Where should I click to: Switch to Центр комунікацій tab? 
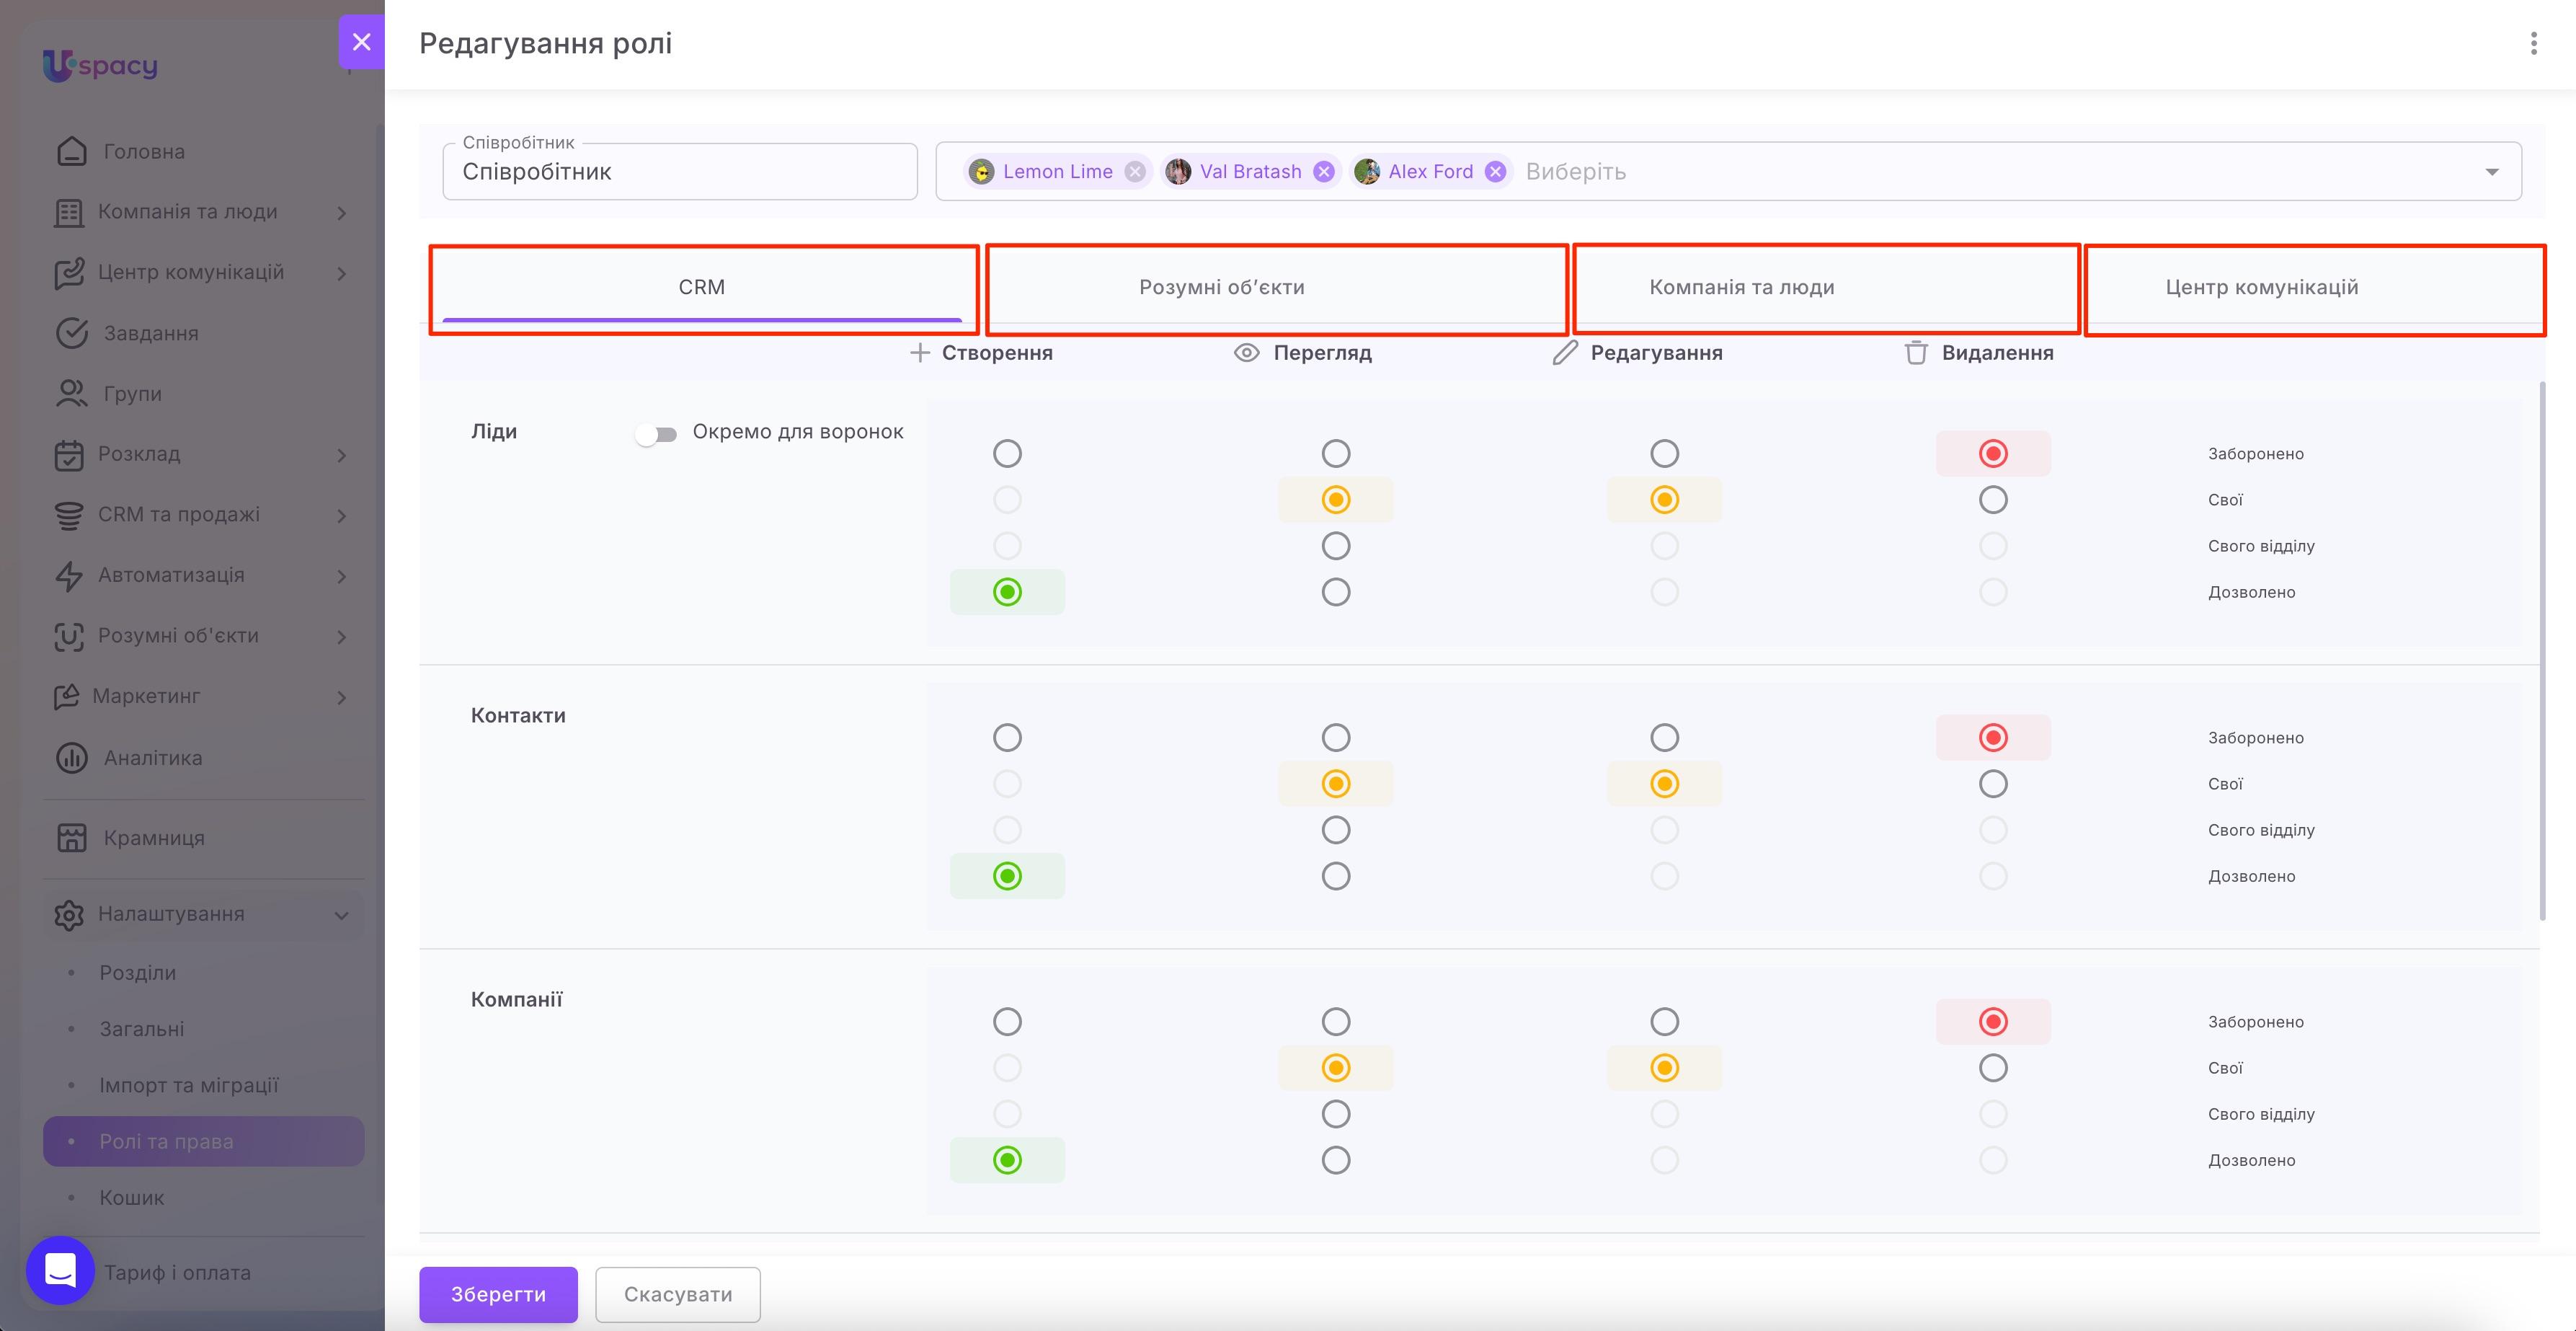tap(2262, 288)
